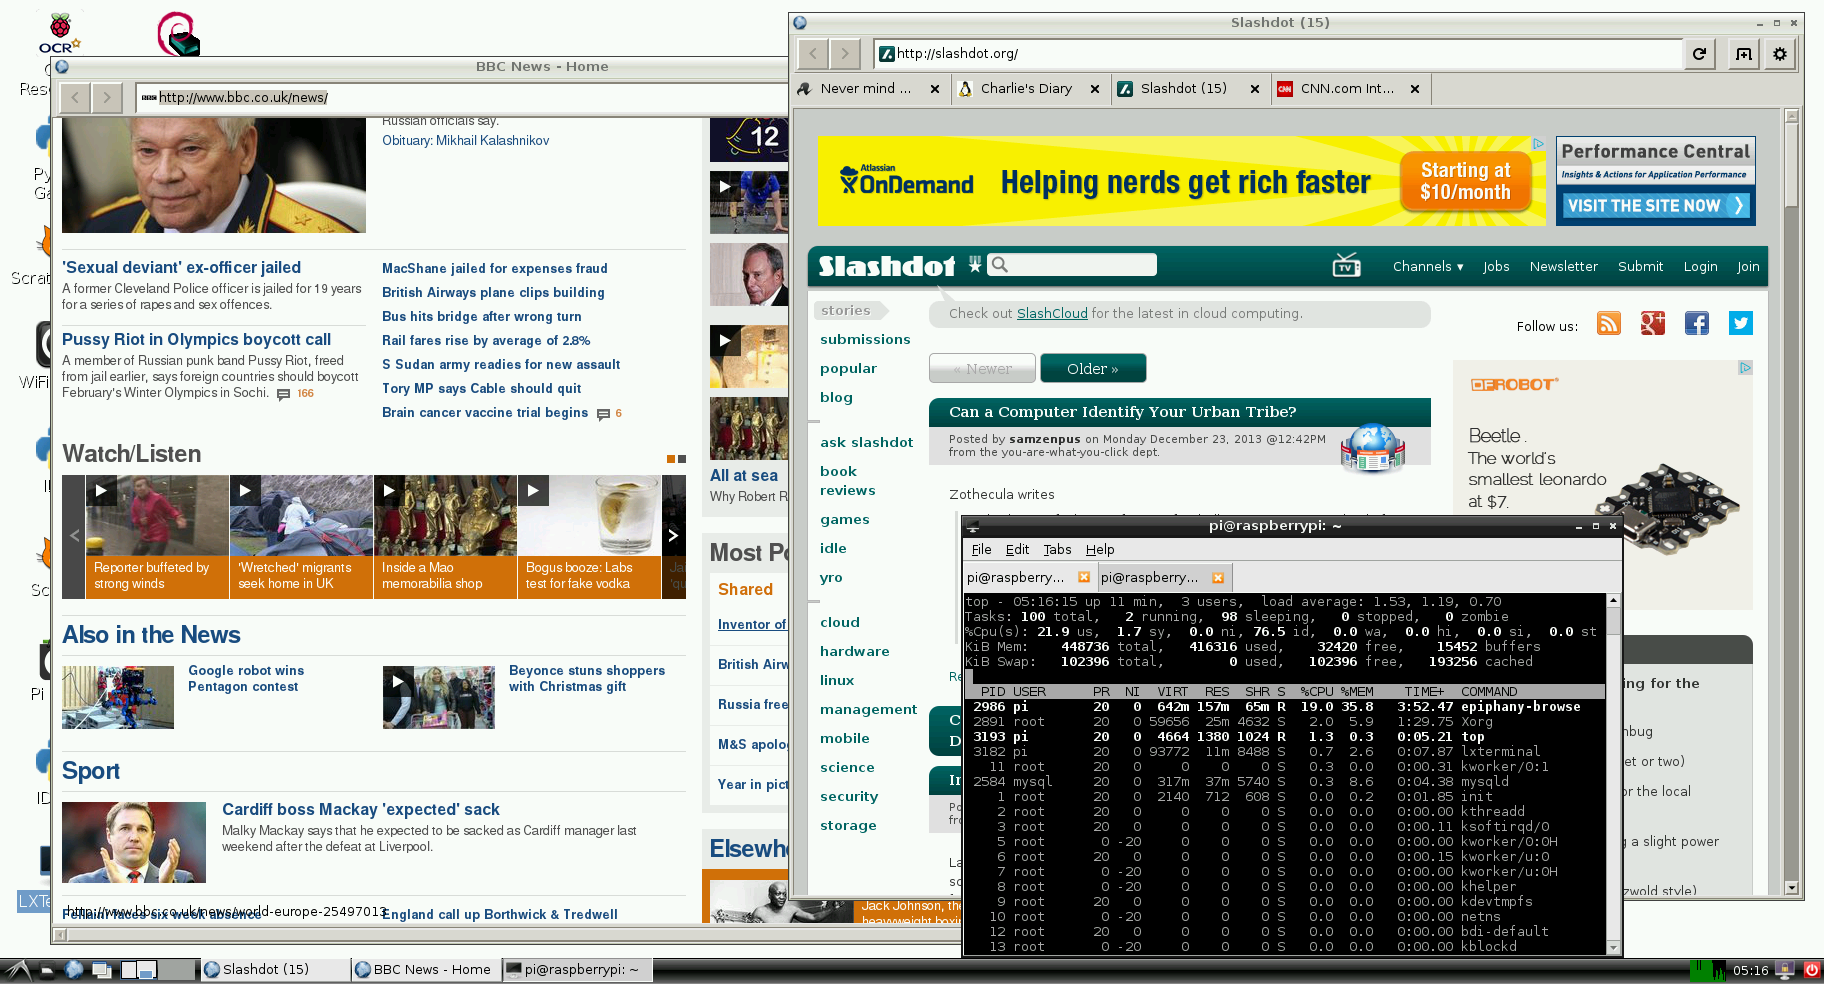Open the Tabs menu in the terminal
Screen dimensions: 1824x984
[x=1057, y=550]
